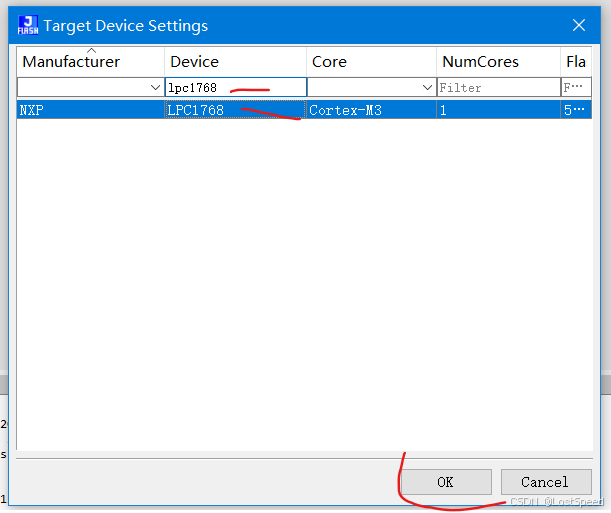Screen dimensions: 611x513
Task: Select the NumCores value 1 cell
Action: point(498,110)
